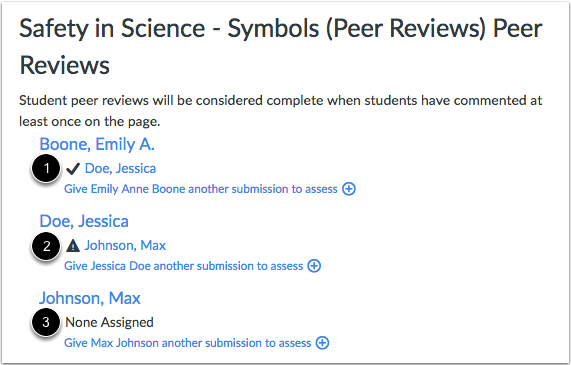The height and width of the screenshot is (365, 571).
Task: Click plus icon beside Jessica Doe link
Action: click(x=314, y=266)
